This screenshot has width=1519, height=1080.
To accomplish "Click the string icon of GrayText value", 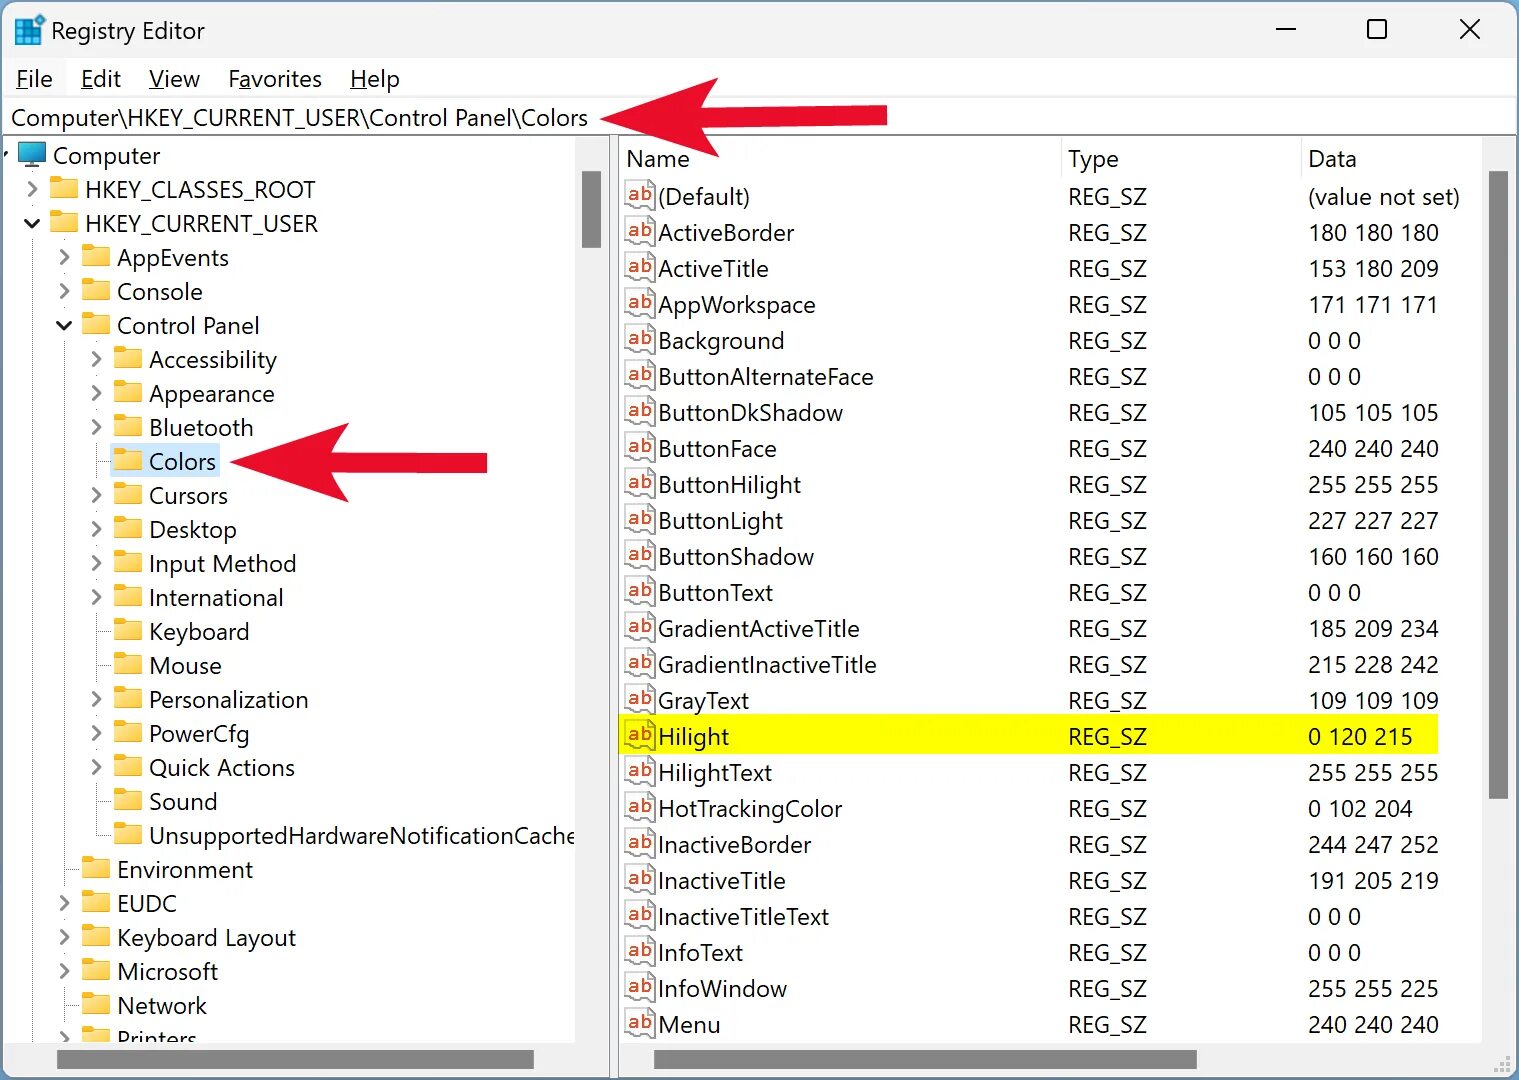I will [x=640, y=699].
